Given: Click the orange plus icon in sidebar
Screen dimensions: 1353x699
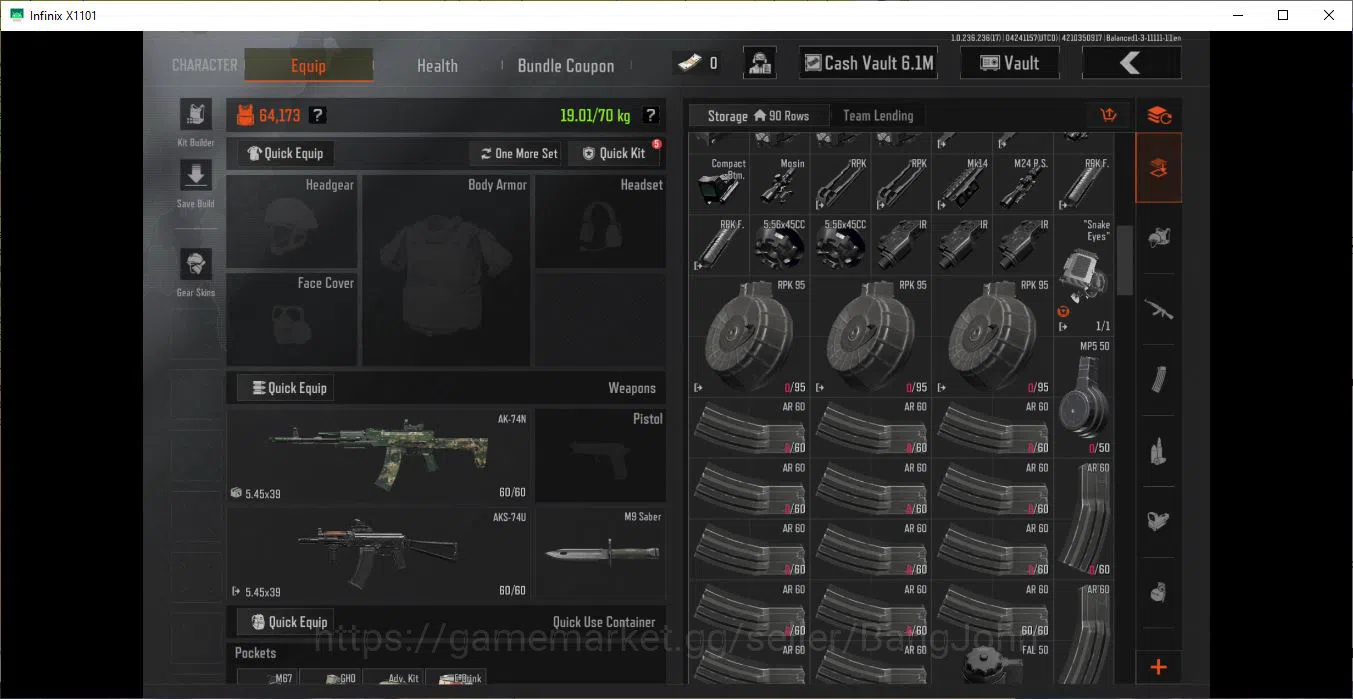Looking at the screenshot, I should (1158, 667).
